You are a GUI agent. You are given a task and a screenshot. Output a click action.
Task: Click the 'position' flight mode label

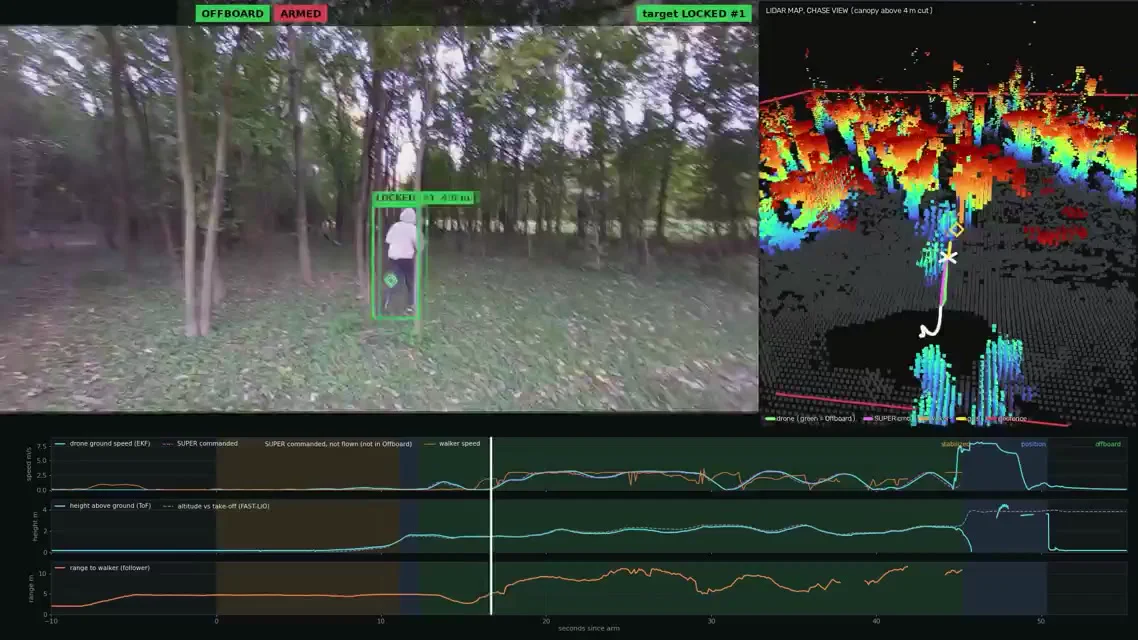pyautogui.click(x=1033, y=444)
